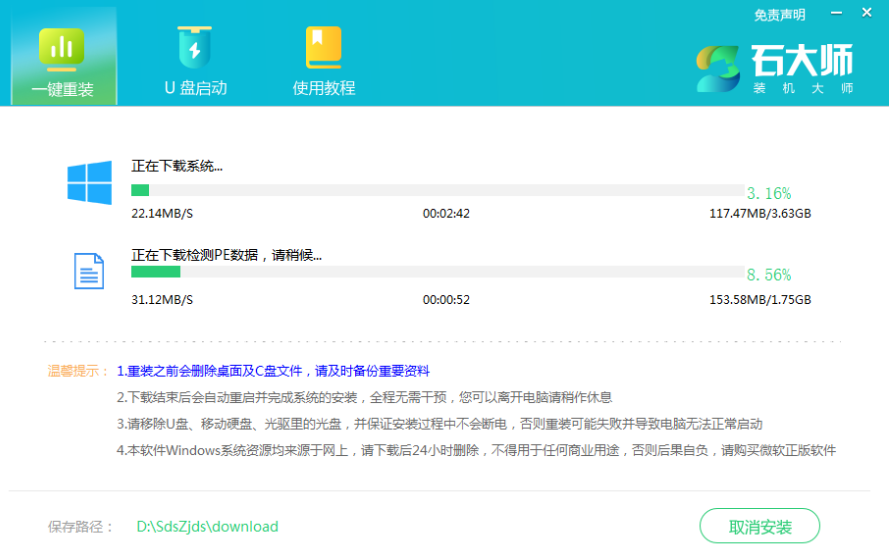Click the save path D:\SdsZjds\download
Image resolution: width=892 pixels, height=558 pixels.
click(207, 526)
